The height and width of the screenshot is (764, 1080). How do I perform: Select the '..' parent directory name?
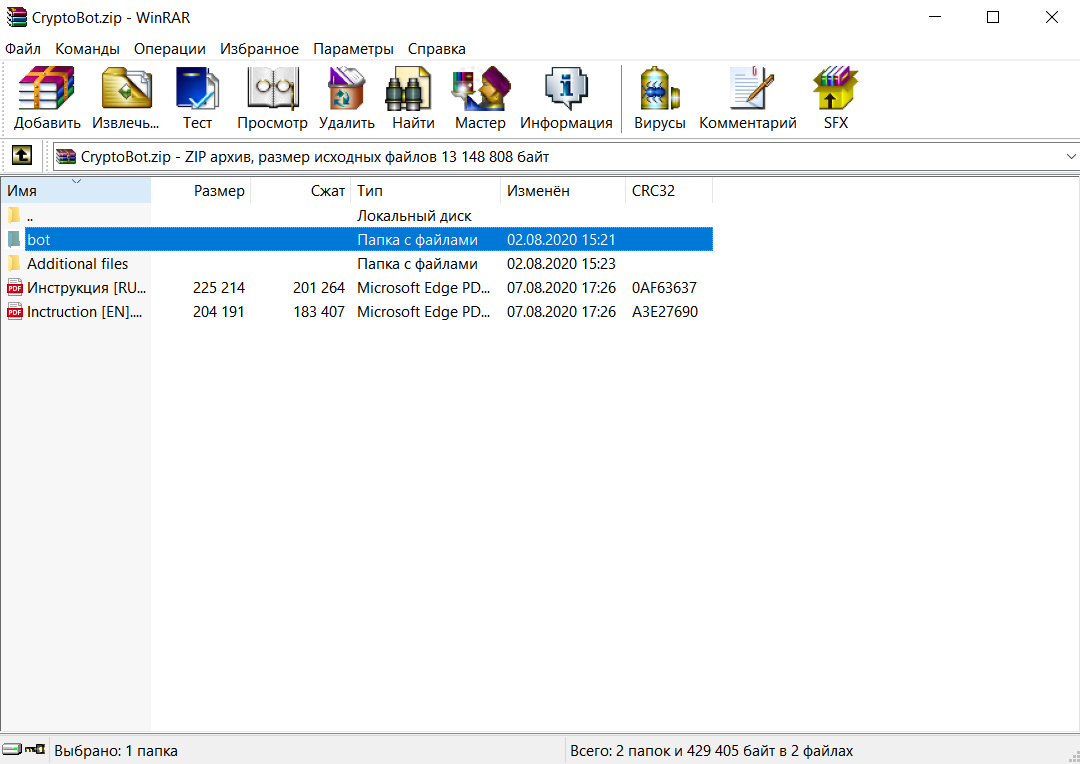pos(30,216)
